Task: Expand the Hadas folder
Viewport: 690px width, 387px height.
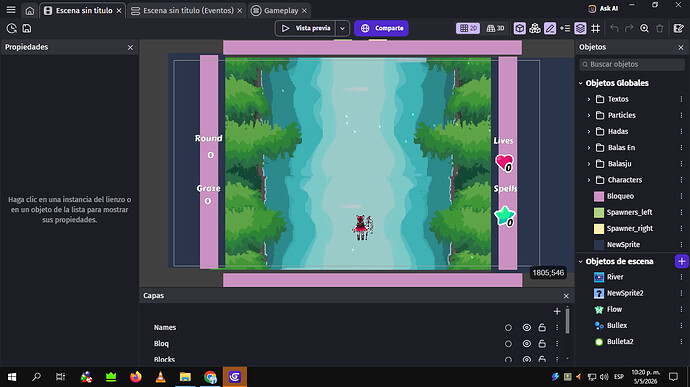Action: pyautogui.click(x=589, y=132)
